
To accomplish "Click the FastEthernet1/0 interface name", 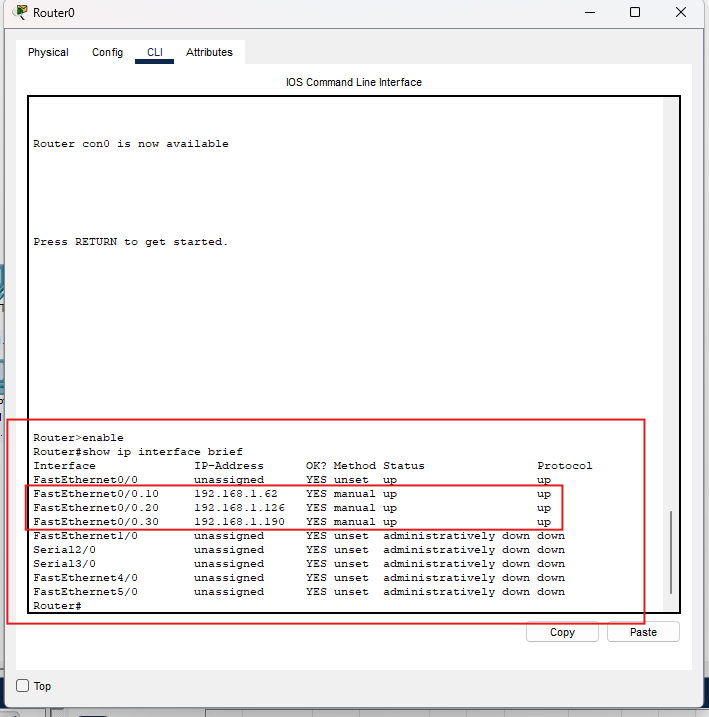I will [x=85, y=536].
